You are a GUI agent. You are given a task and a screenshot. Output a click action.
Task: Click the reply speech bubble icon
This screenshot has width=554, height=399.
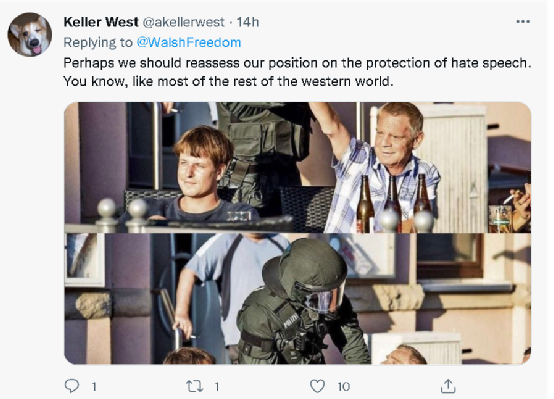pos(72,386)
